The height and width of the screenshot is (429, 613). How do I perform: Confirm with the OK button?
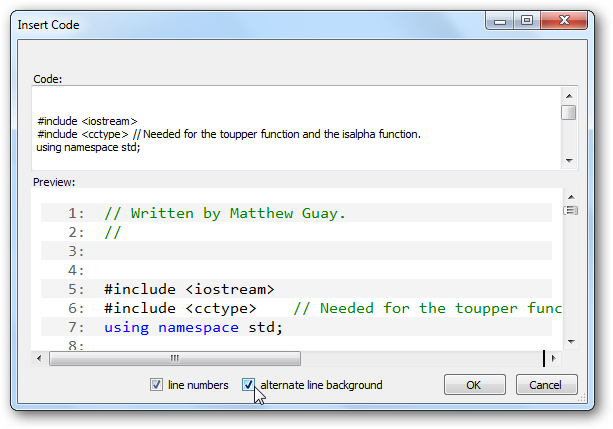[475, 385]
